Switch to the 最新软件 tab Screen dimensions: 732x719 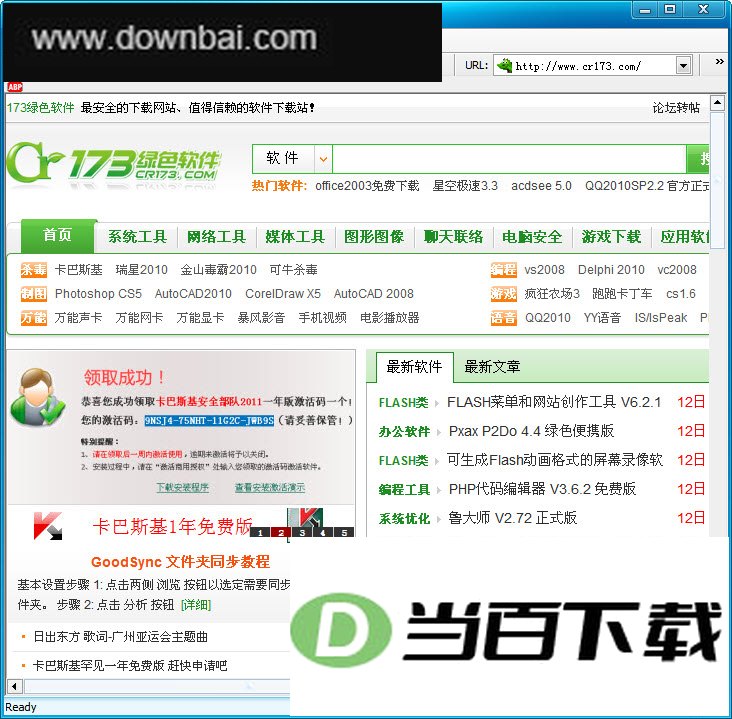415,367
